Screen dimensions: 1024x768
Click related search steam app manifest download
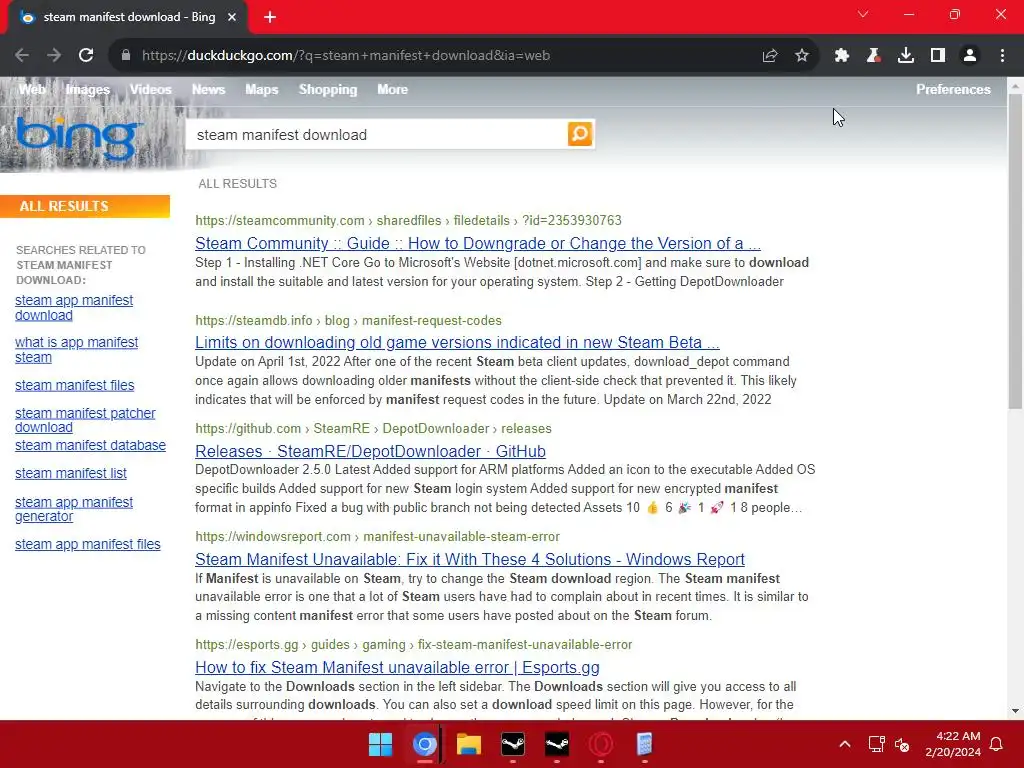coord(74,308)
